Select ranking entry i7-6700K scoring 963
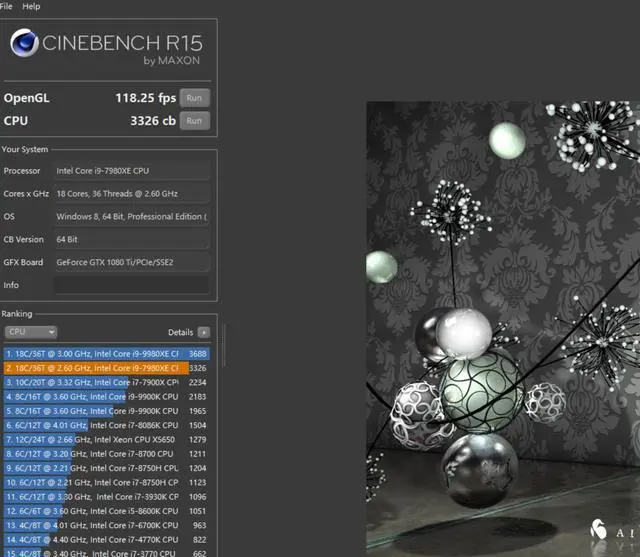Image resolution: width=640 pixels, height=557 pixels. pos(107,525)
